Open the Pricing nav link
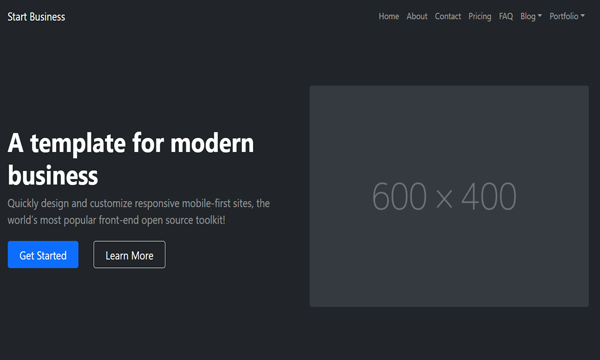 (480, 16)
